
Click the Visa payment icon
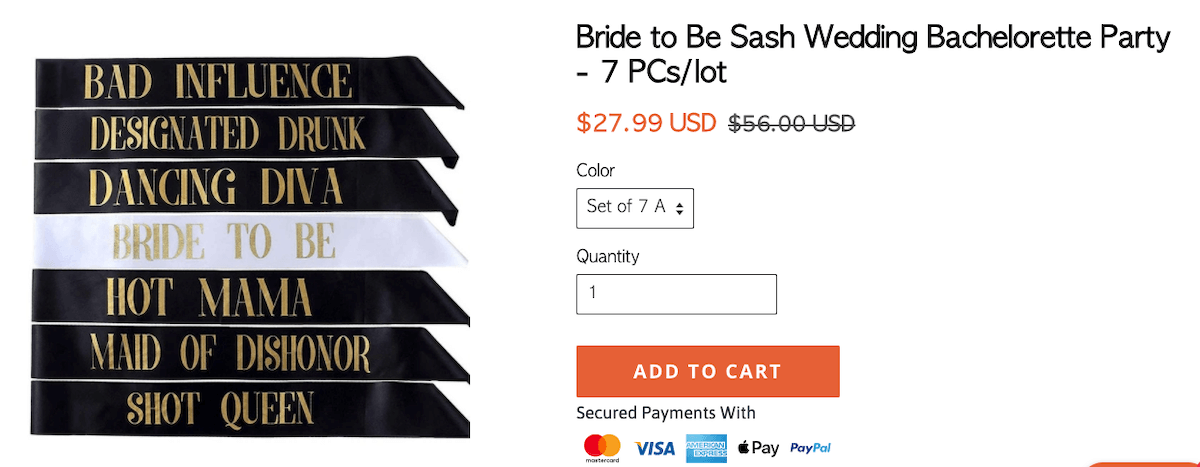coord(654,448)
